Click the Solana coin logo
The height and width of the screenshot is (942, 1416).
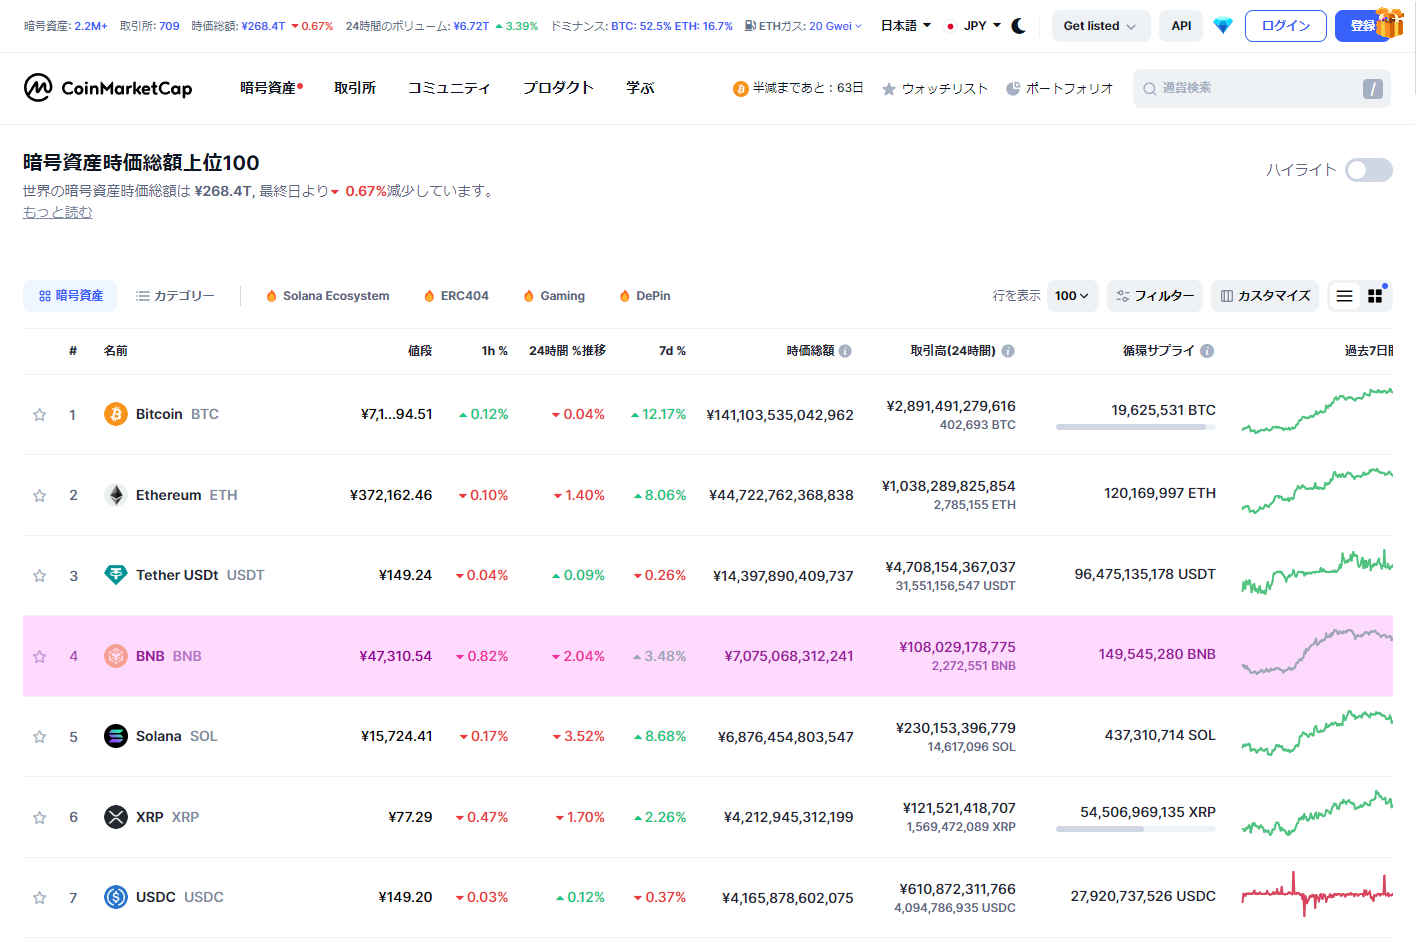116,736
